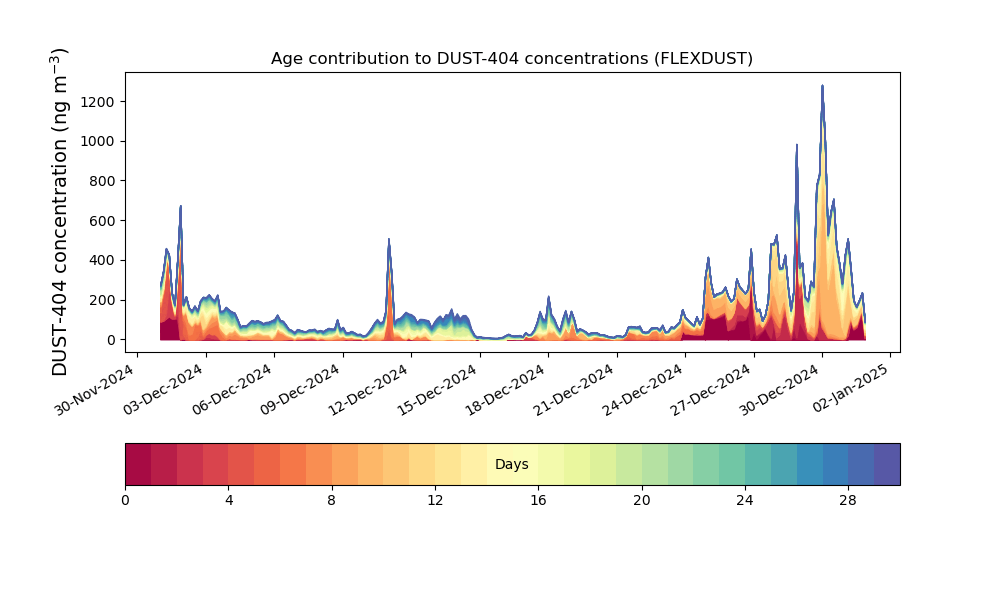Click the colorbar tick label 8

pyautogui.click(x=332, y=501)
